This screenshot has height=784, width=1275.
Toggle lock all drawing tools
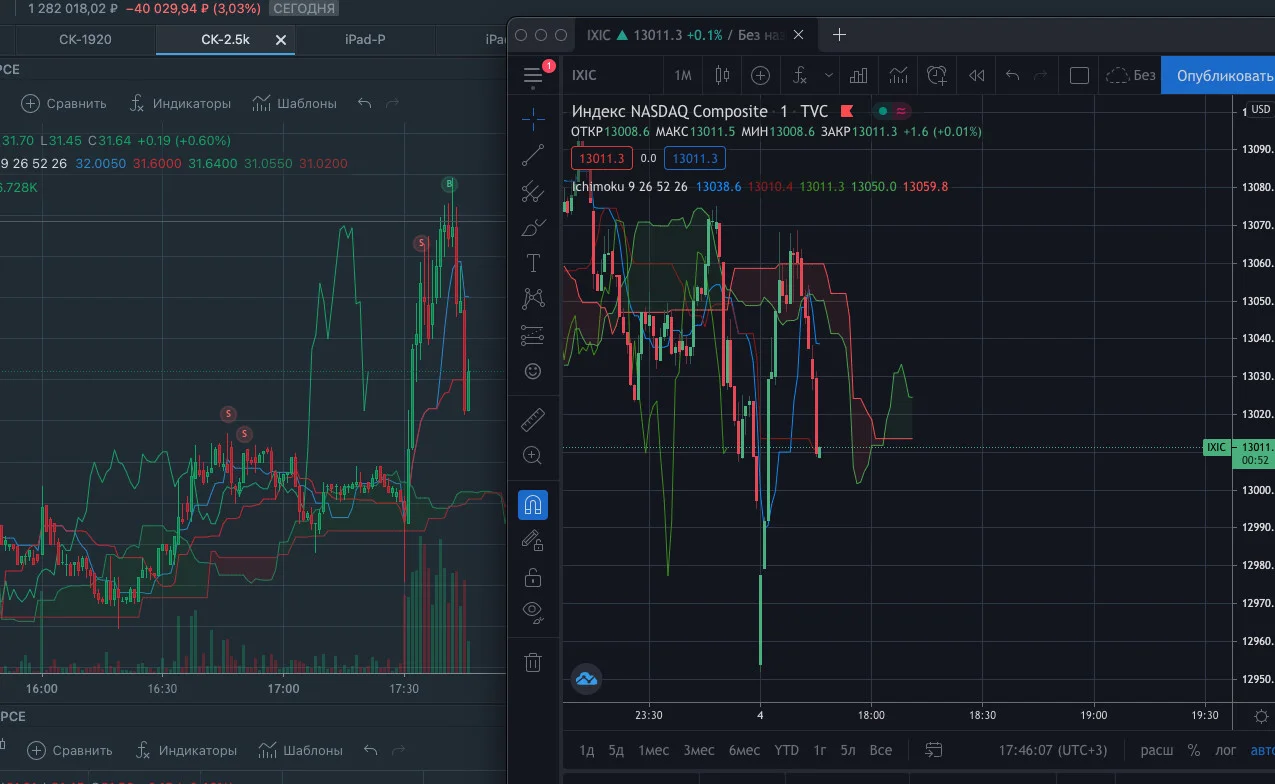(x=533, y=577)
